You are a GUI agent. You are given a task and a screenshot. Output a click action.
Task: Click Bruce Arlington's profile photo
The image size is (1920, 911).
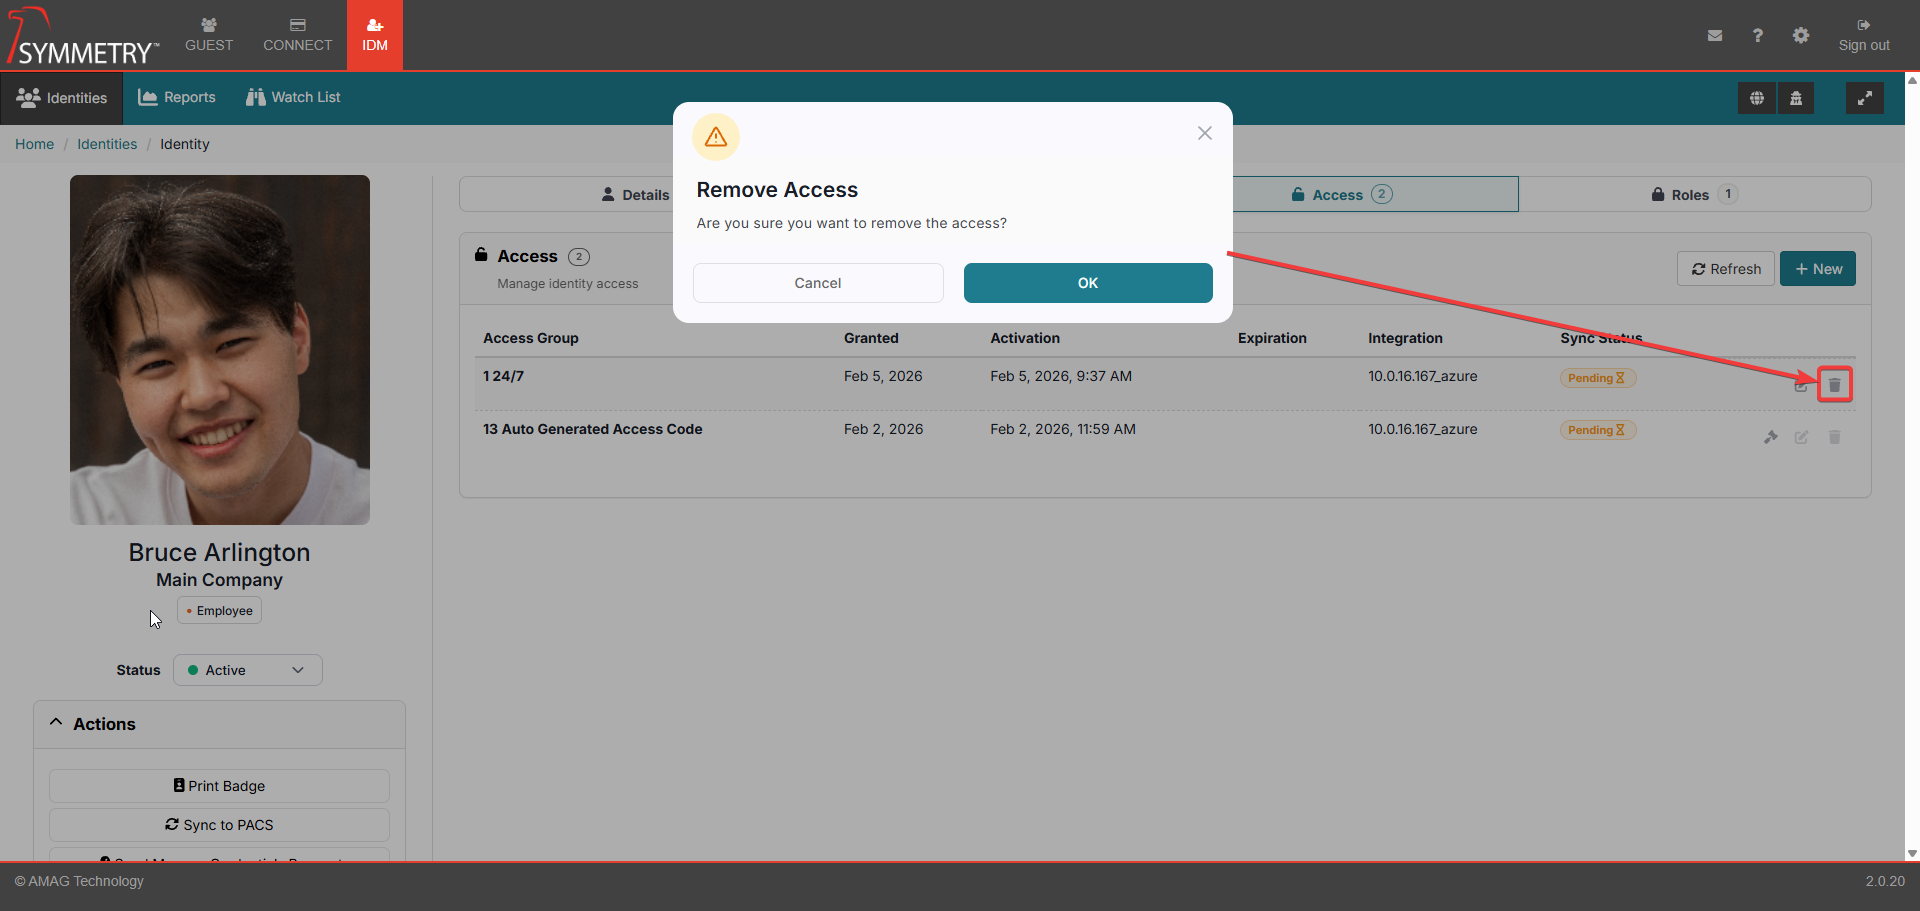click(x=220, y=350)
